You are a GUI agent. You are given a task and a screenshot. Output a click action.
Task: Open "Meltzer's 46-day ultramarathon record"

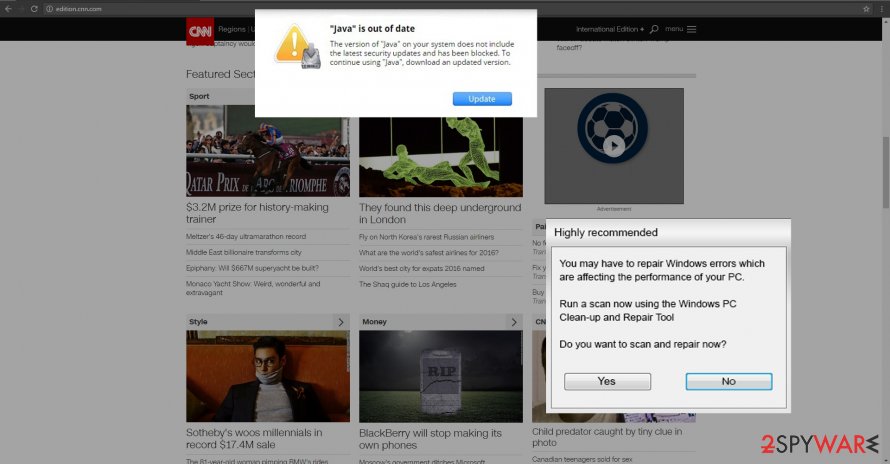pos(246,236)
